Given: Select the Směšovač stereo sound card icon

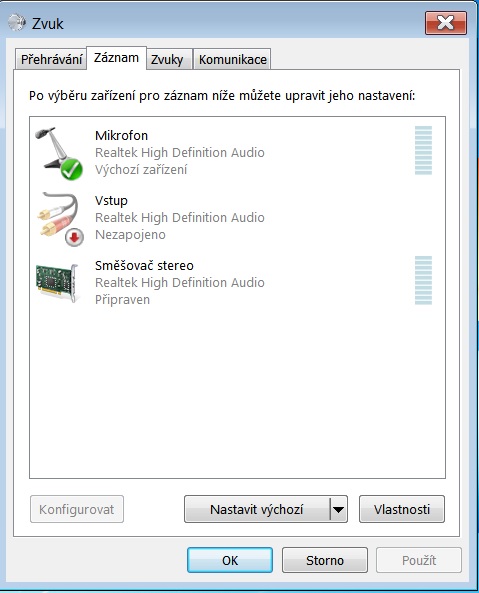Looking at the screenshot, I should [x=57, y=283].
